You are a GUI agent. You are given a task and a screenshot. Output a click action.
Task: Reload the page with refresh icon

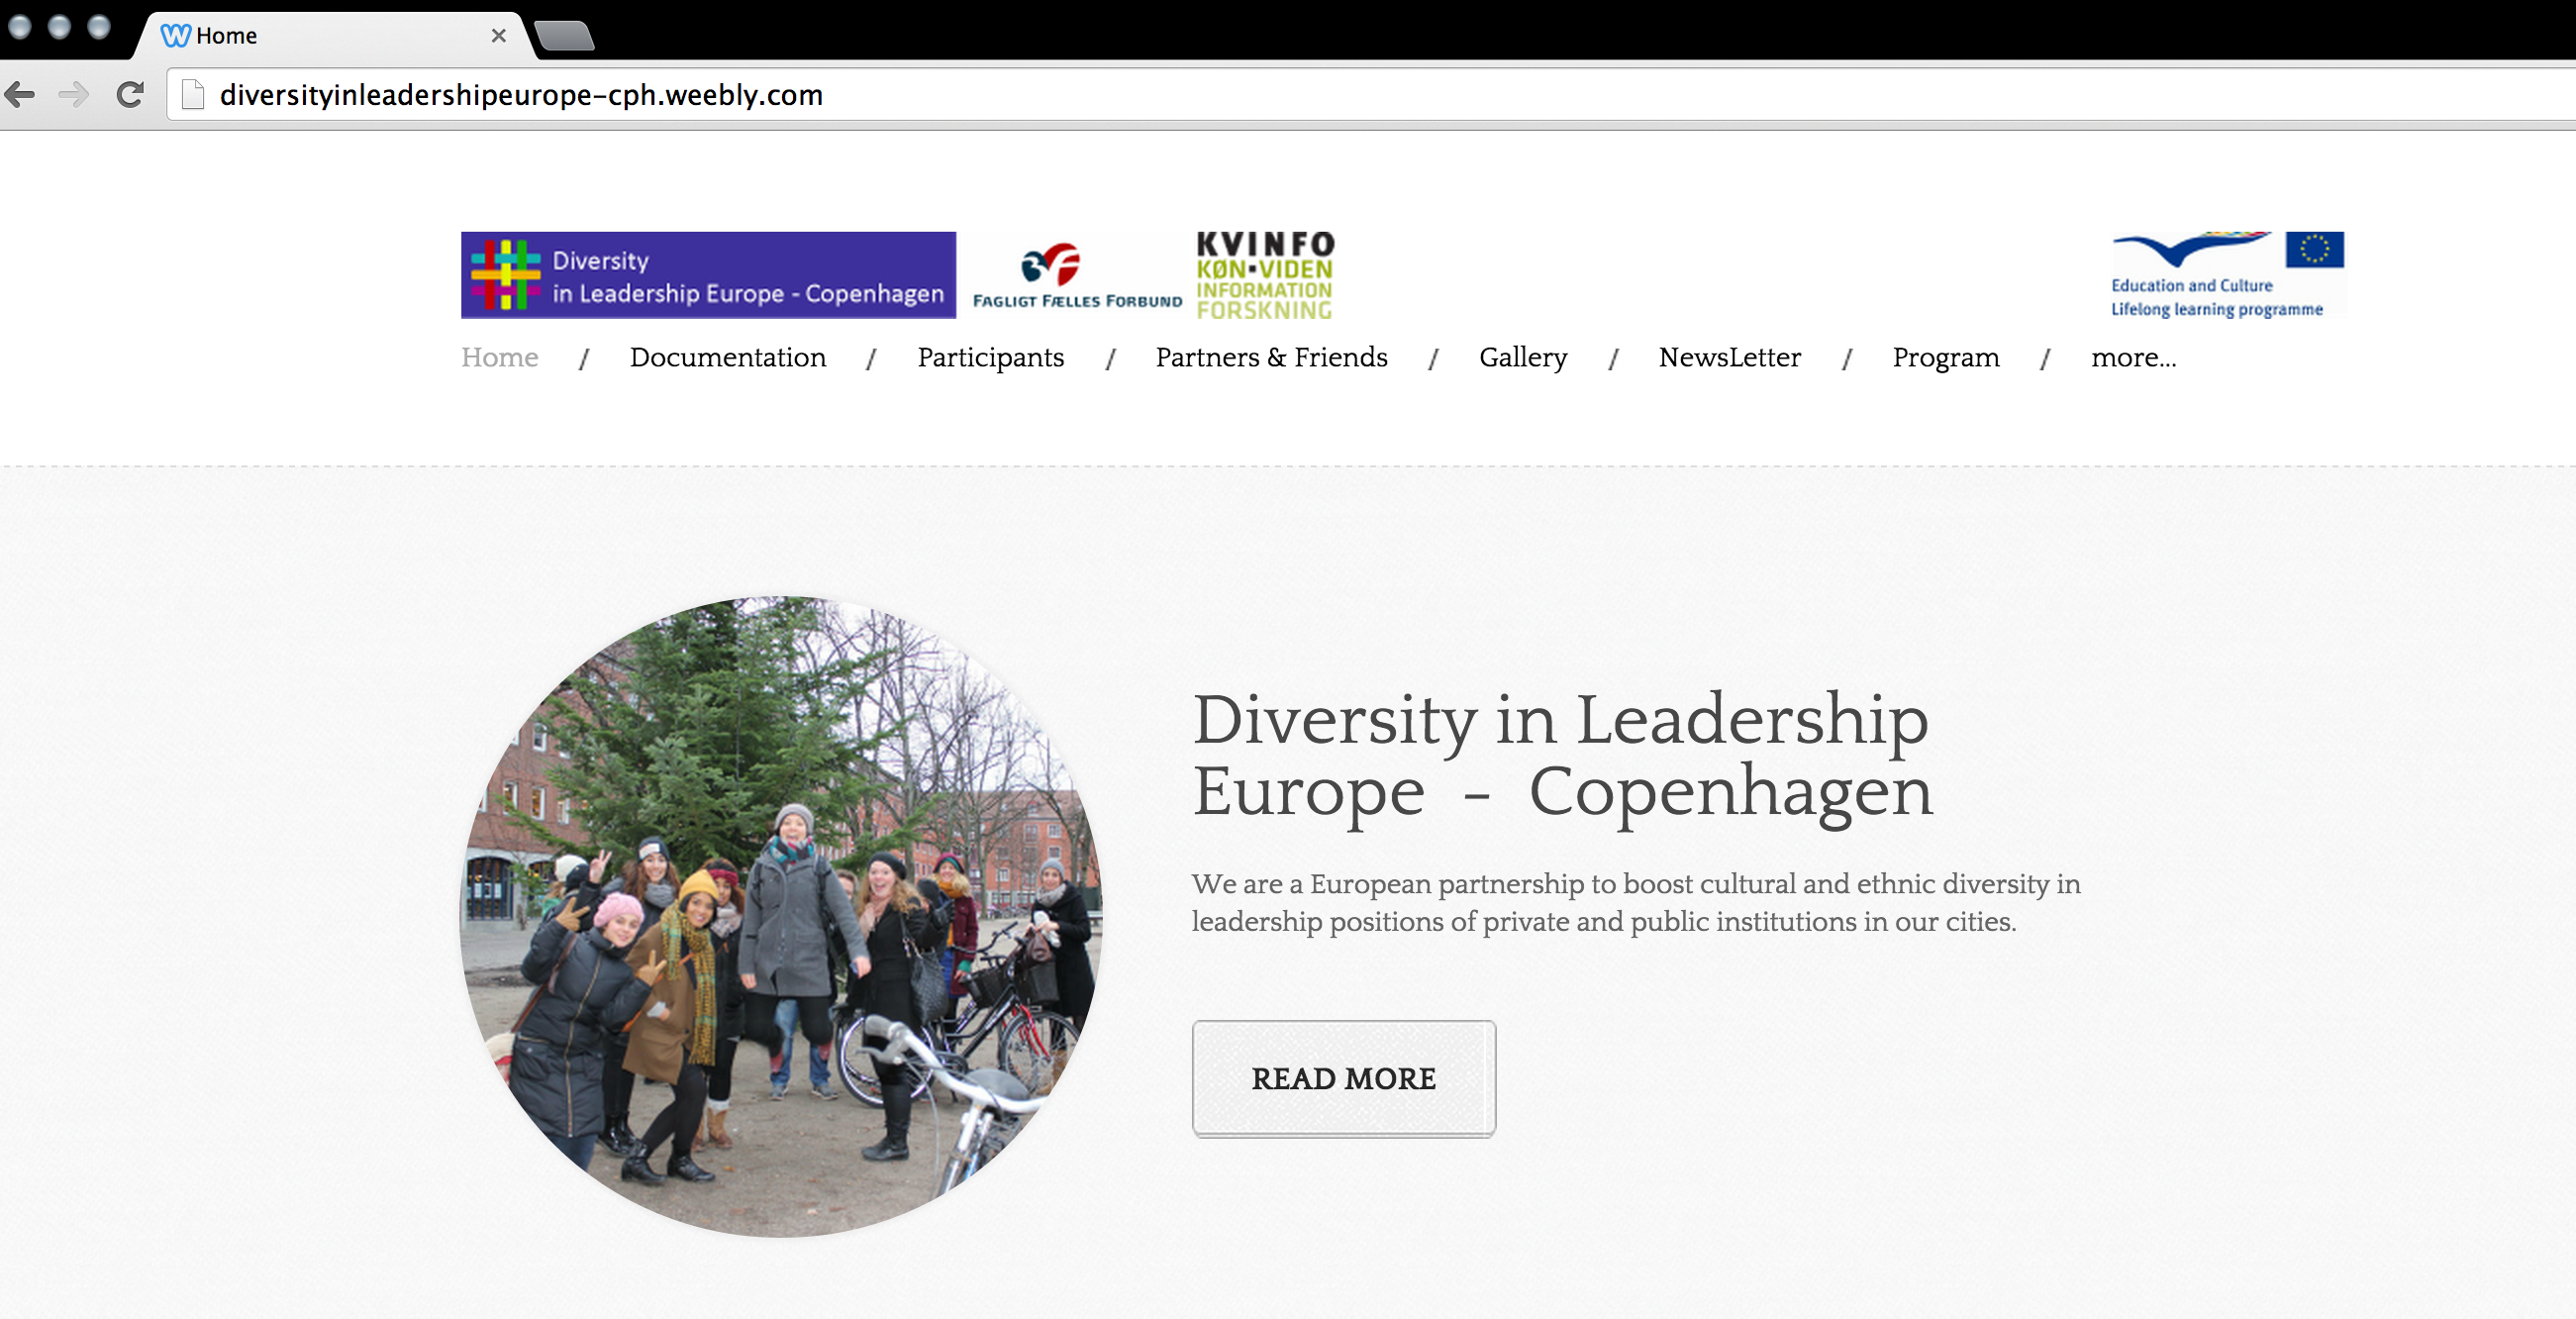point(130,95)
